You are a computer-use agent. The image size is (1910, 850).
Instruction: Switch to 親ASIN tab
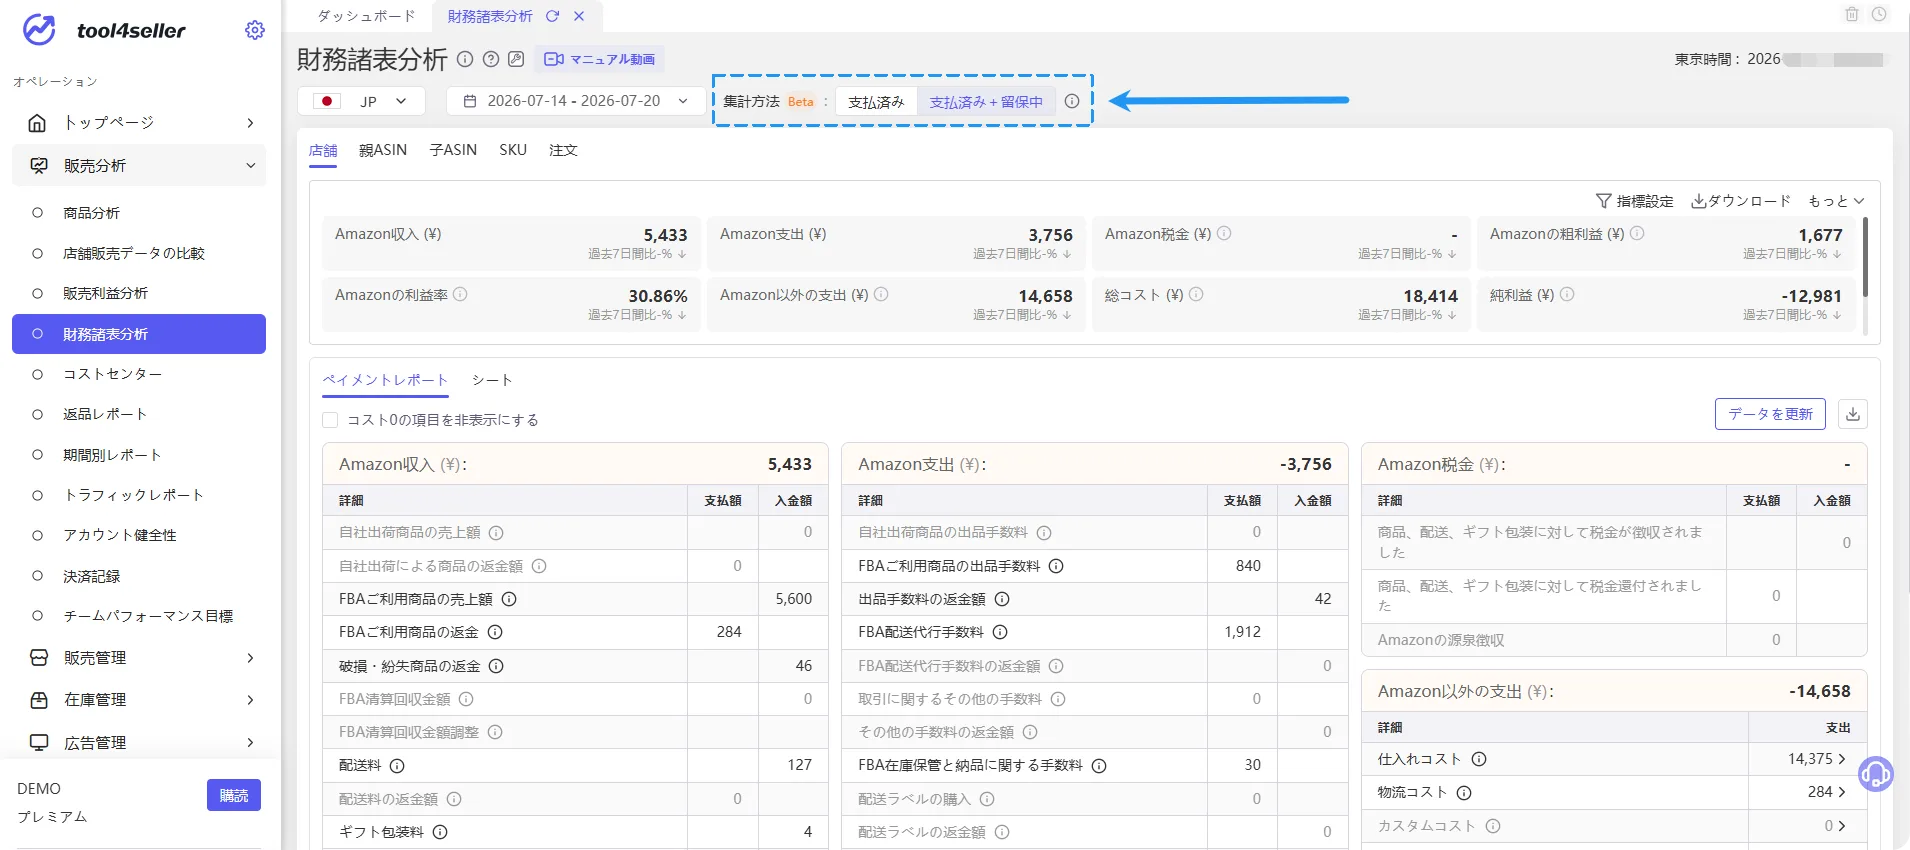tap(383, 150)
